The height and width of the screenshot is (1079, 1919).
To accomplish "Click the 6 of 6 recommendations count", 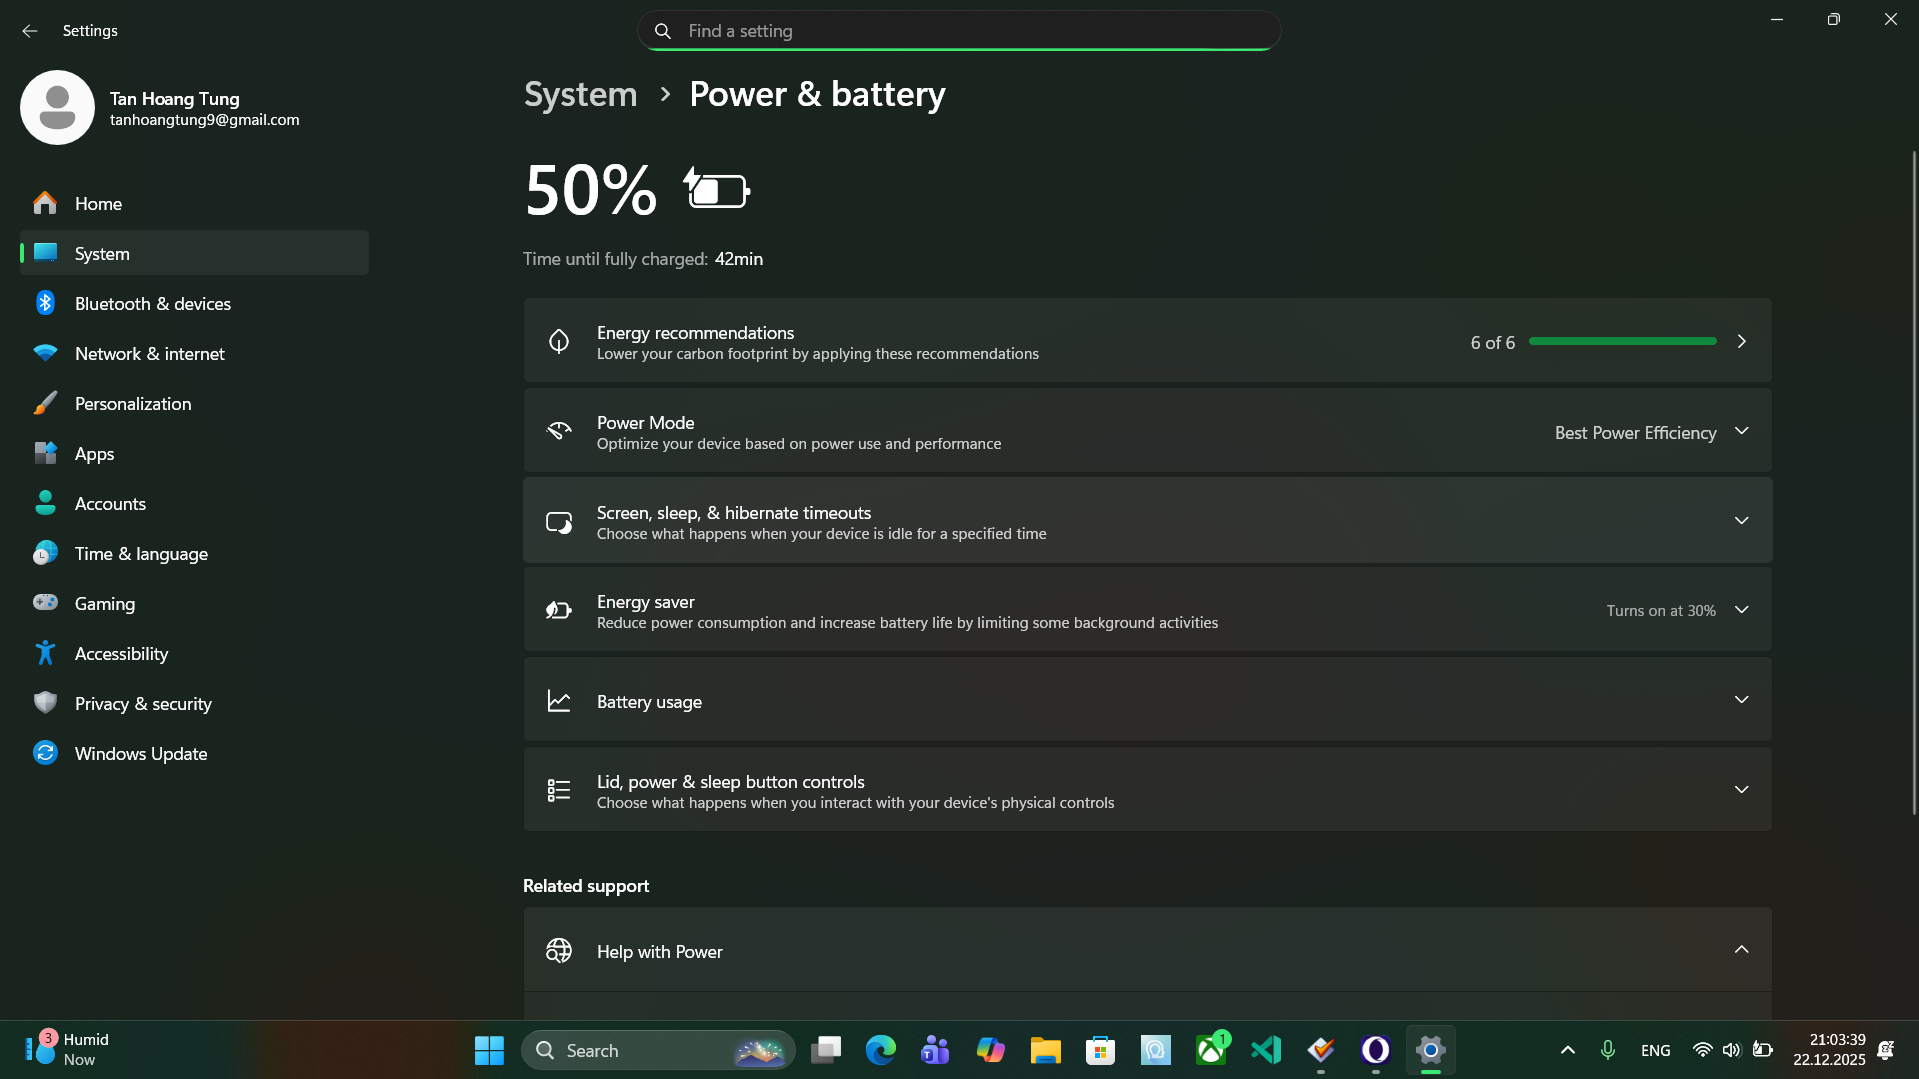I will 1492,343.
